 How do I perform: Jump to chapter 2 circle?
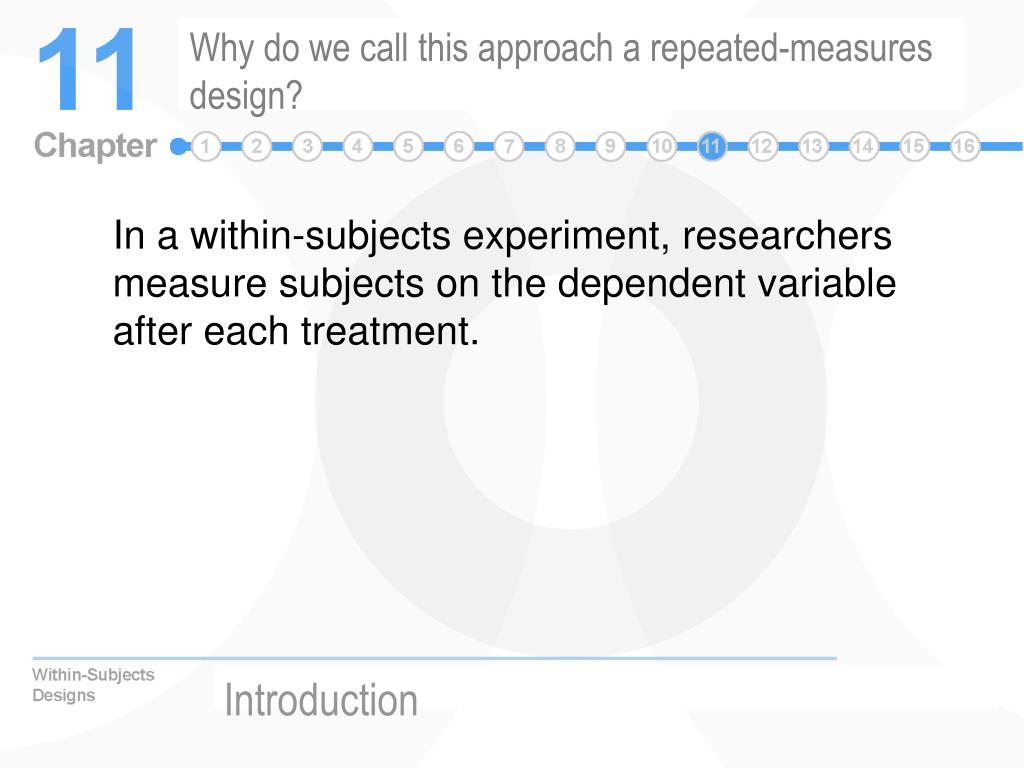(257, 146)
